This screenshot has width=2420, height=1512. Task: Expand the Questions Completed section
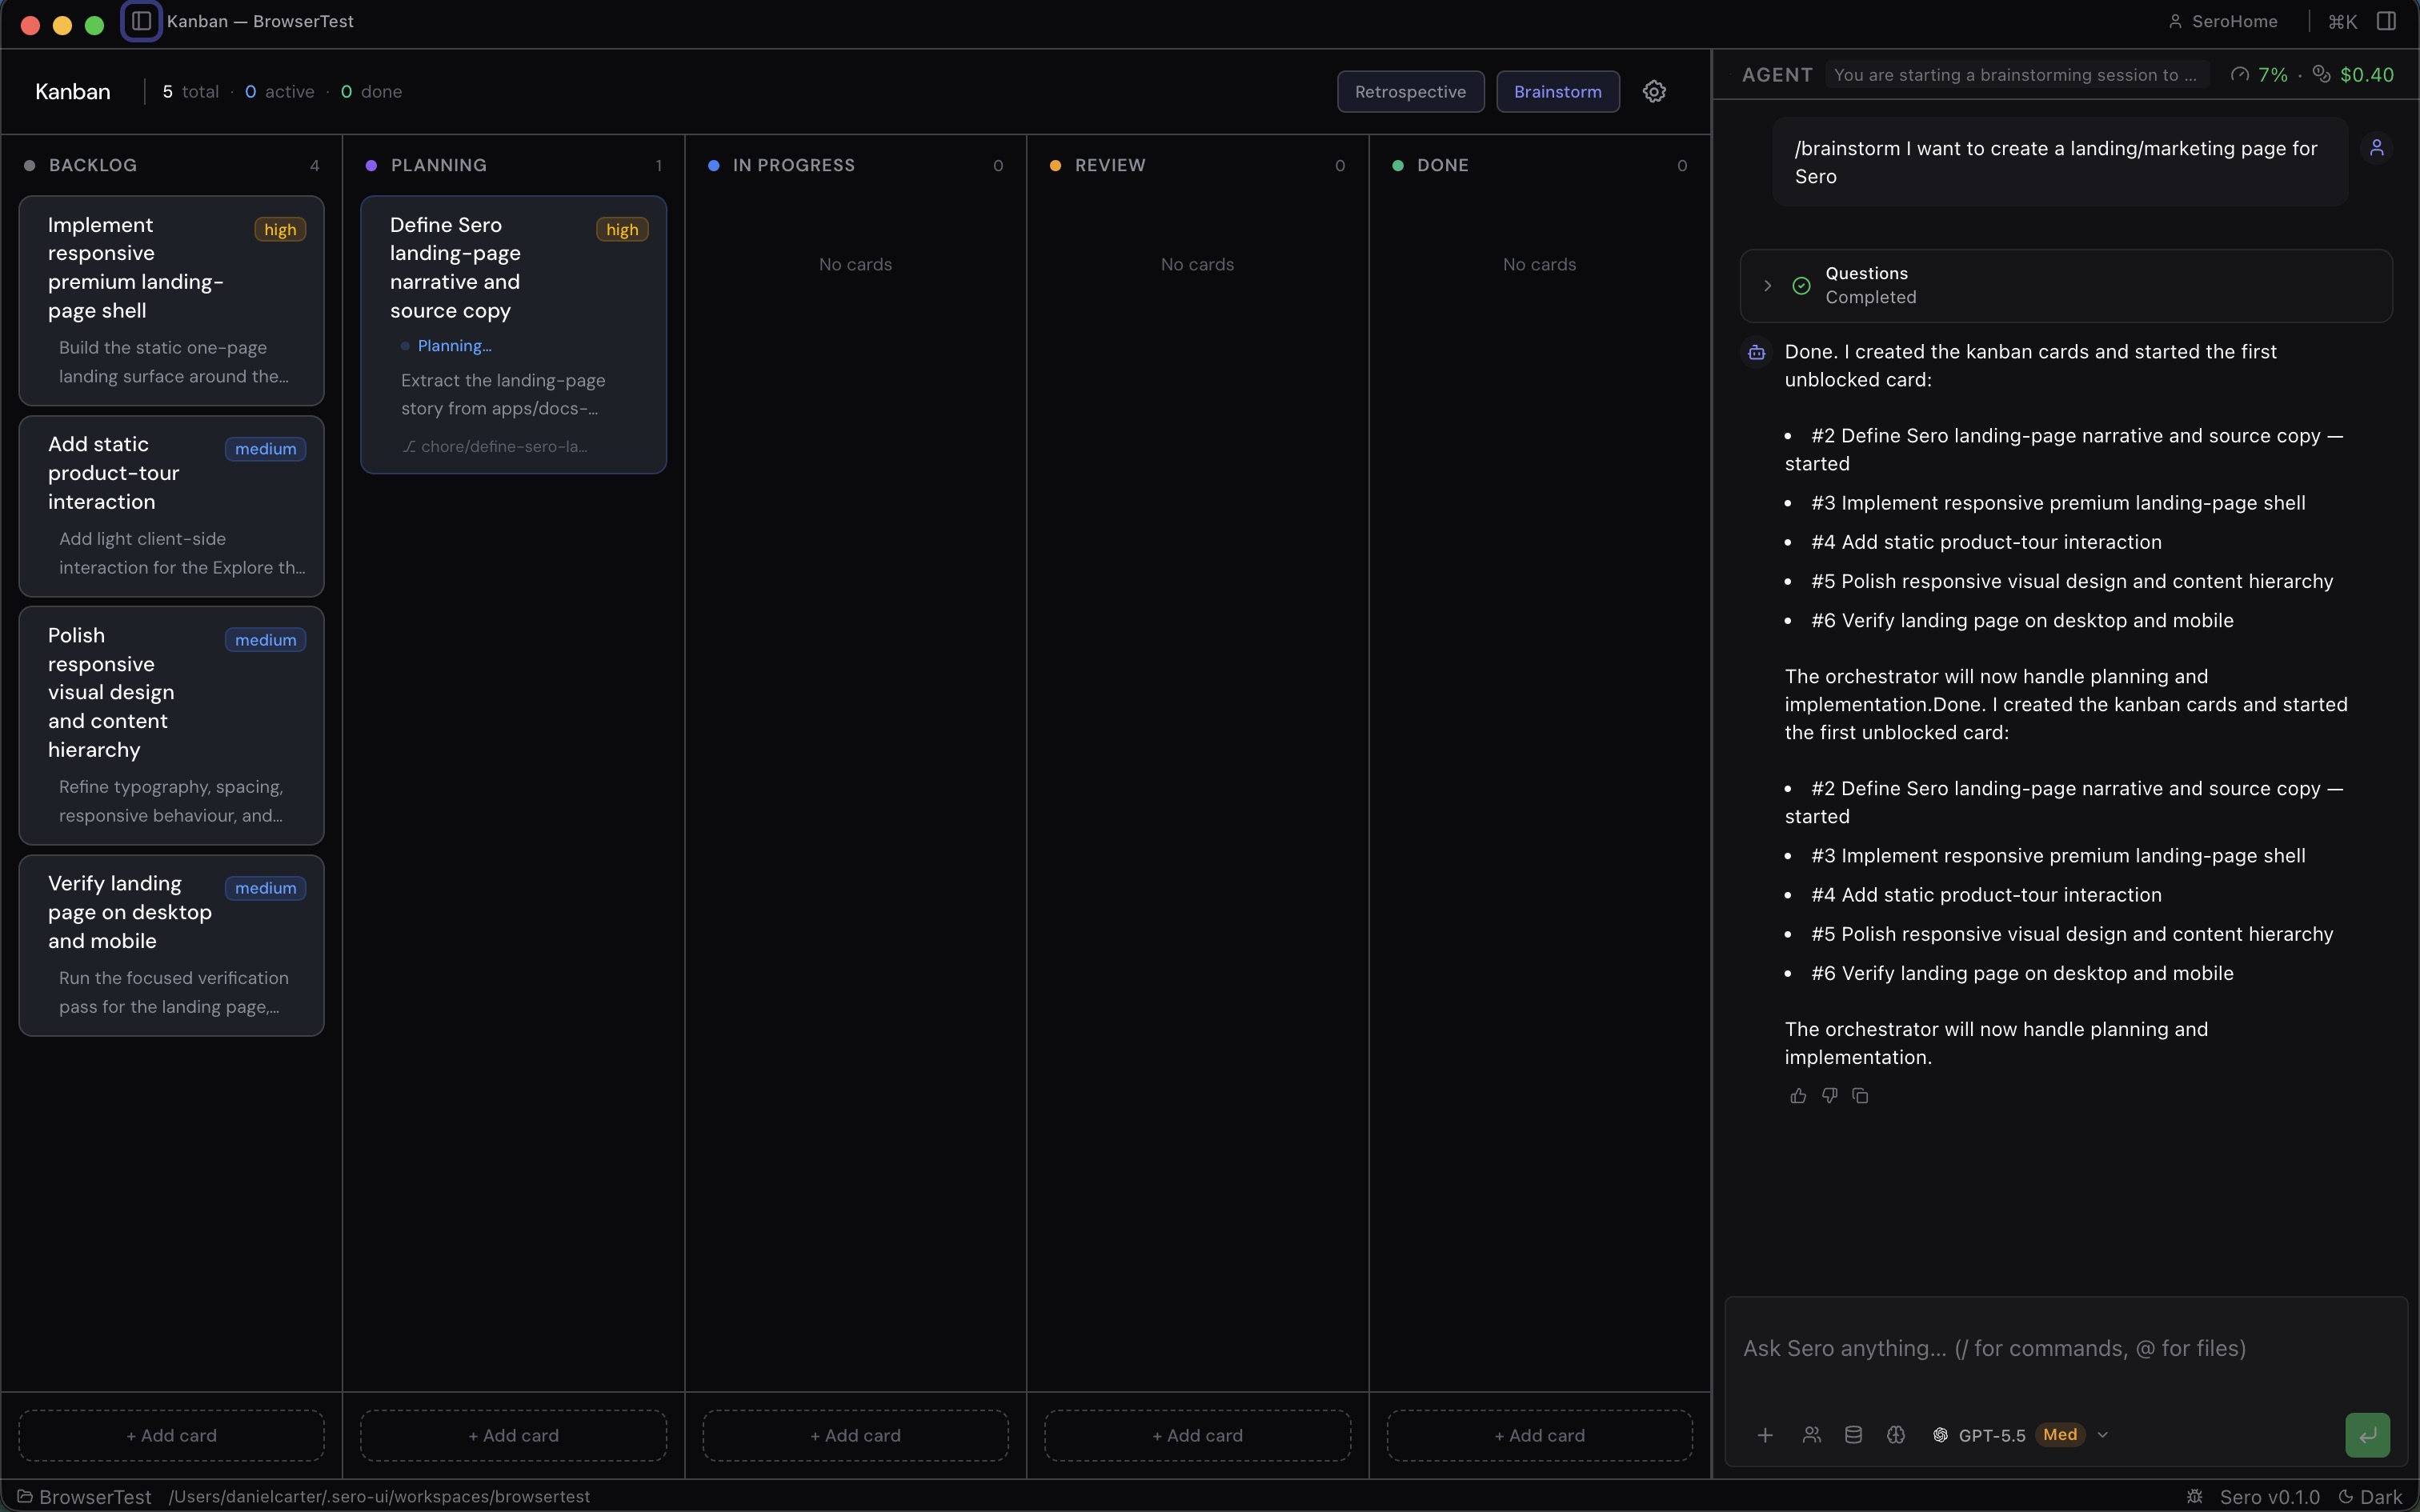pyautogui.click(x=1767, y=286)
